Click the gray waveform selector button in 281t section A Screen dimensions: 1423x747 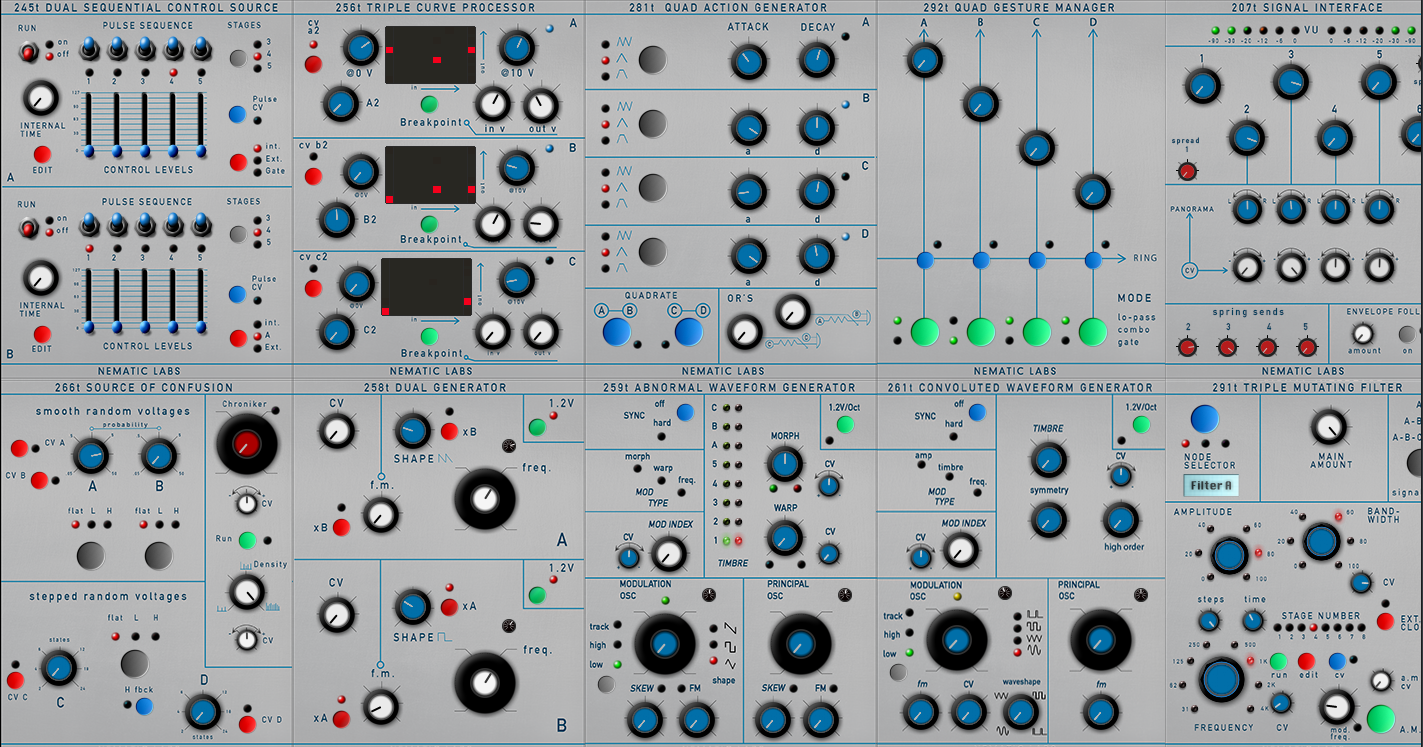pyautogui.click(x=652, y=60)
